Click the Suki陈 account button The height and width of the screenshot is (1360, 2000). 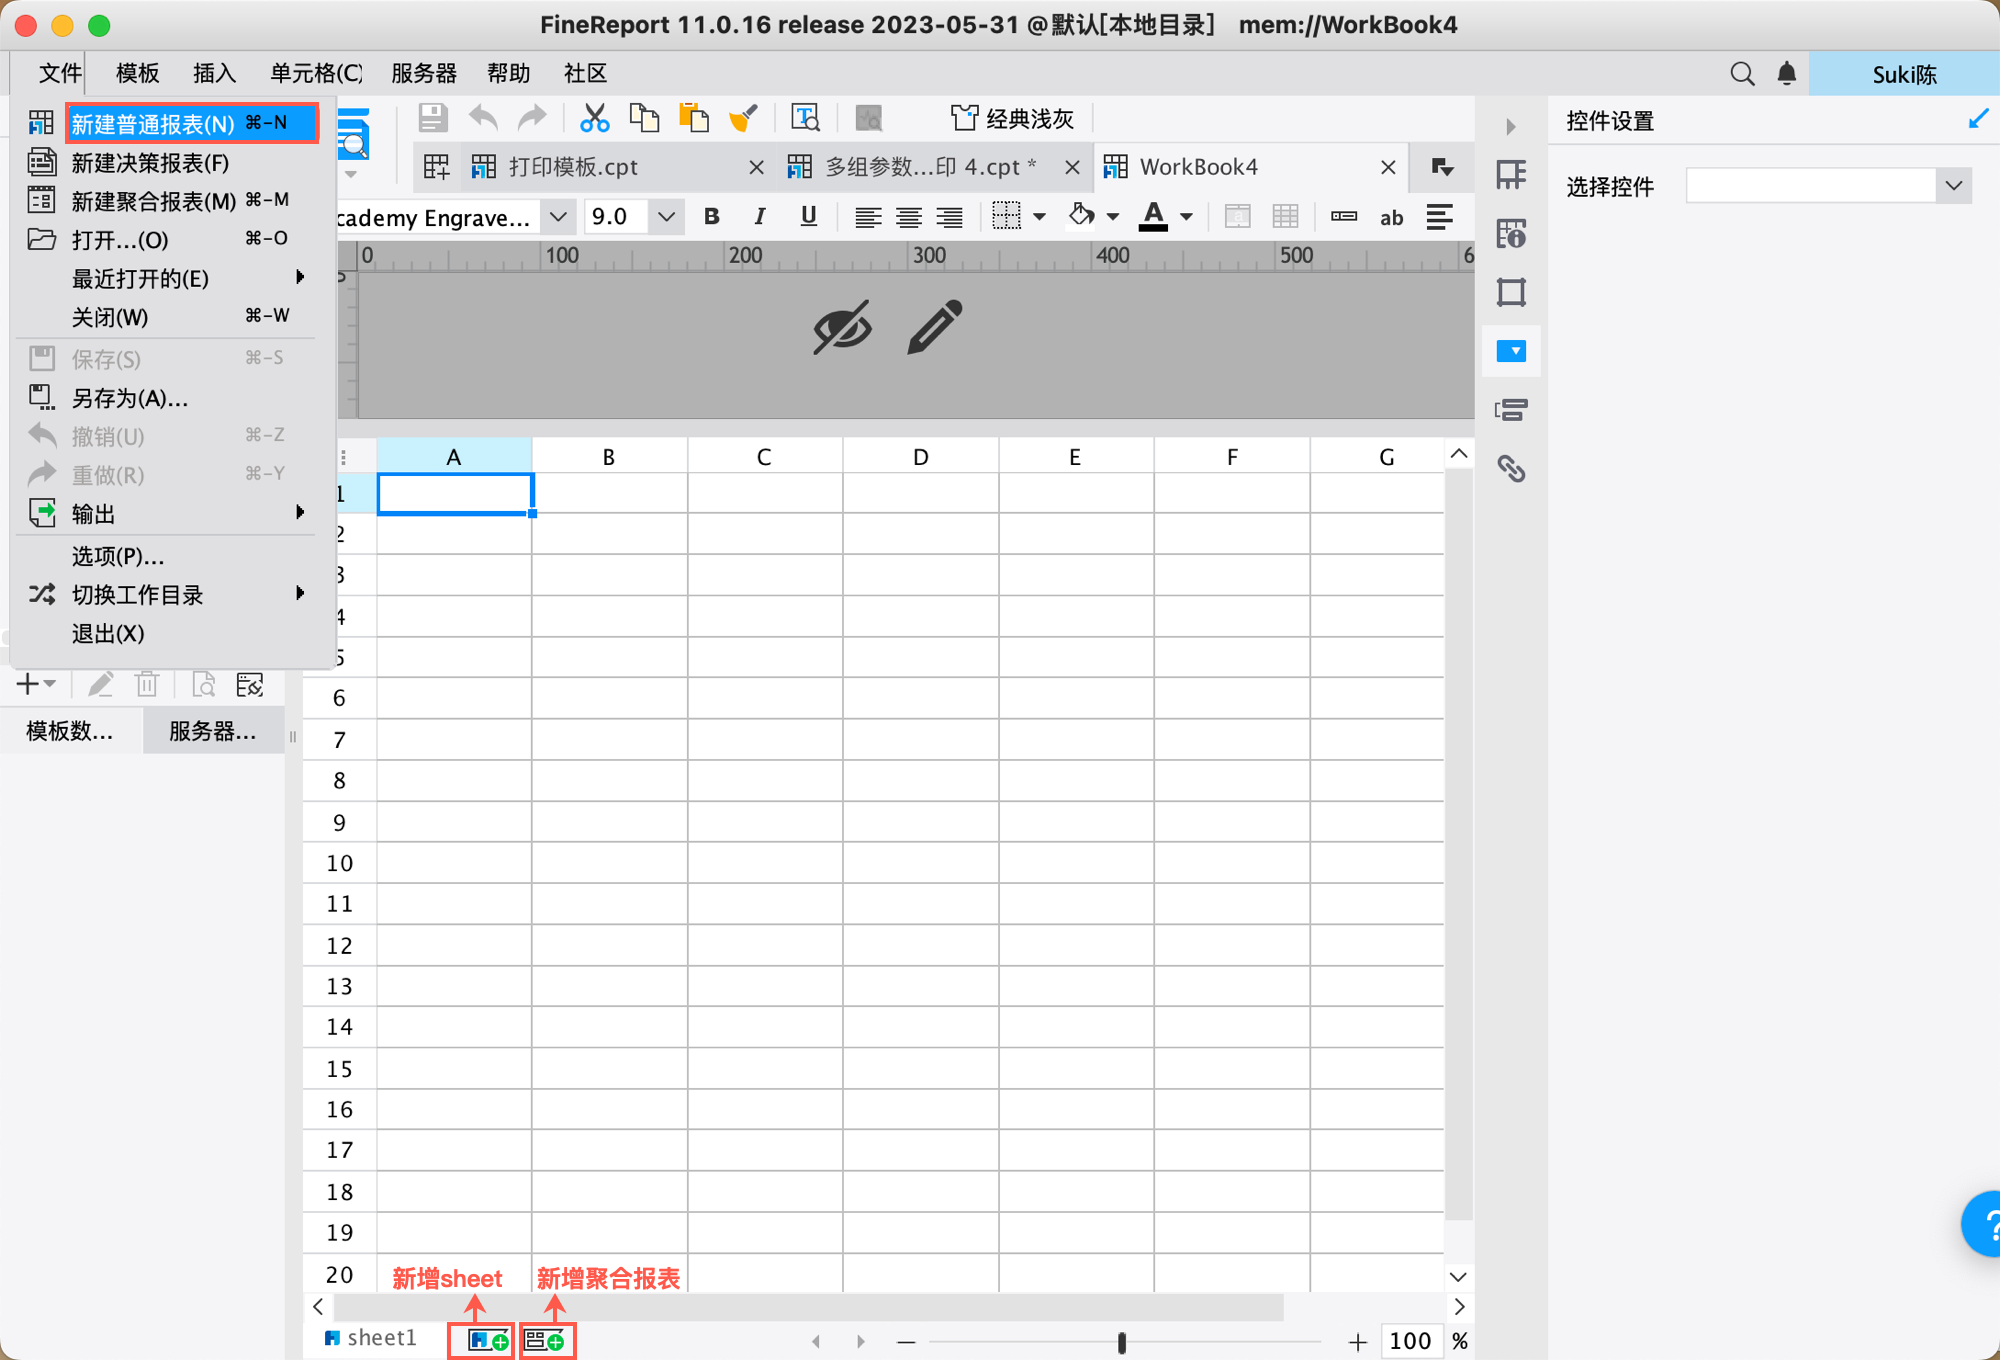(1903, 74)
